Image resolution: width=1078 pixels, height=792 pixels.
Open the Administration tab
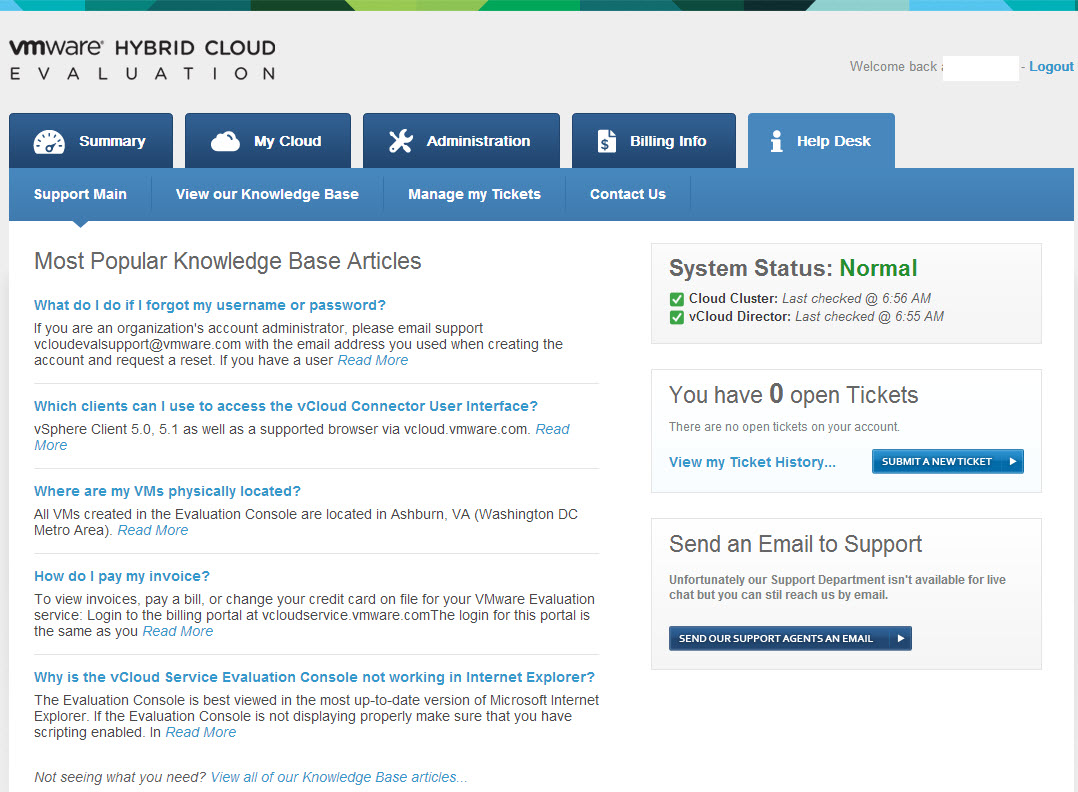tap(461, 140)
